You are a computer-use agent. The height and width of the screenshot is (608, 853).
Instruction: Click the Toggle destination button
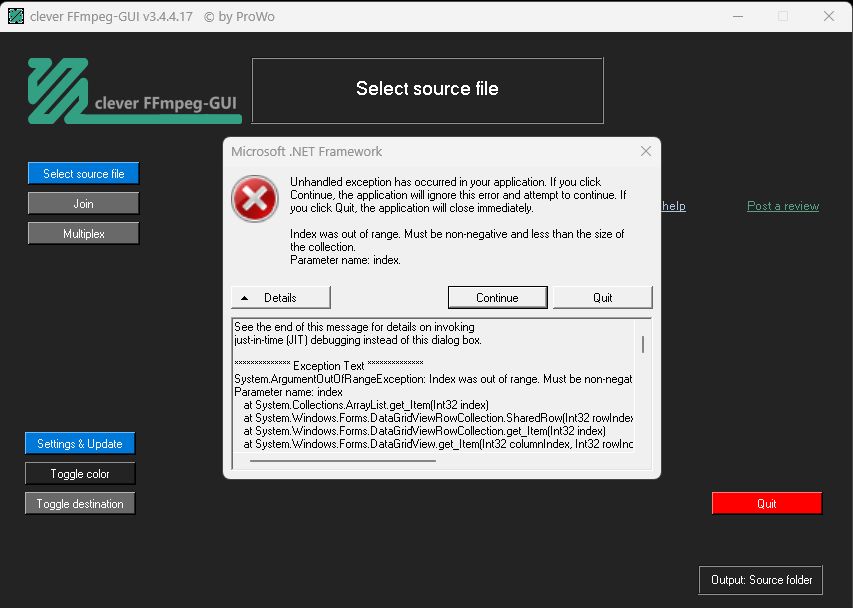(80, 504)
